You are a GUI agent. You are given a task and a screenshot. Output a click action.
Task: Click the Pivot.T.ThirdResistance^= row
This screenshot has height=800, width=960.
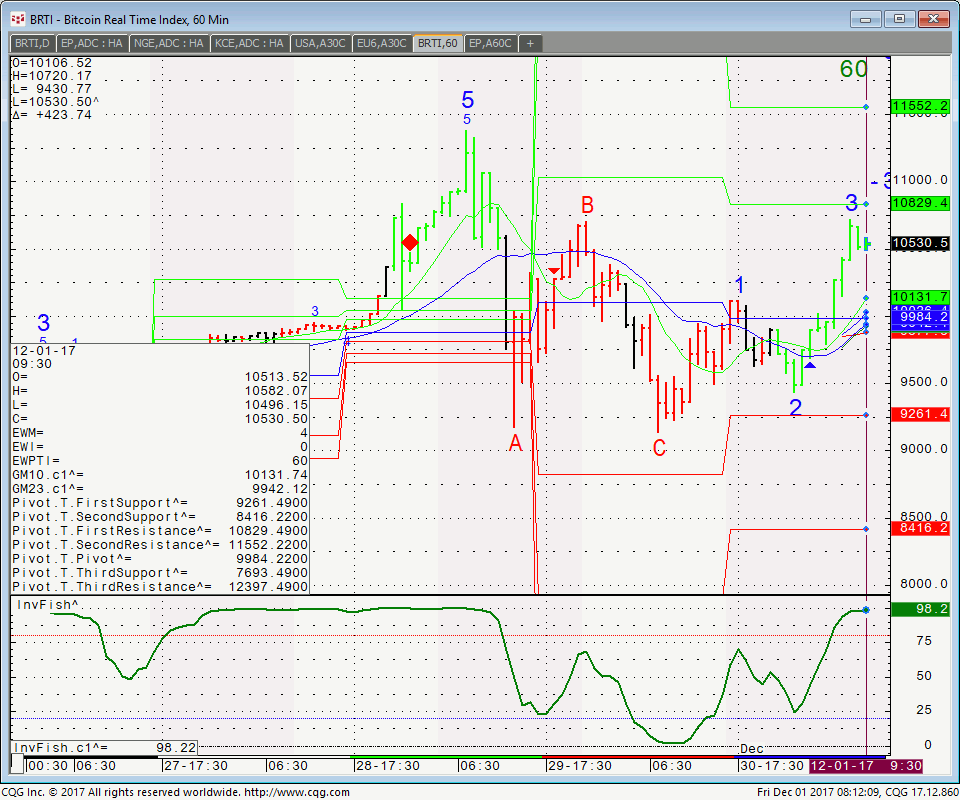[x=160, y=587]
